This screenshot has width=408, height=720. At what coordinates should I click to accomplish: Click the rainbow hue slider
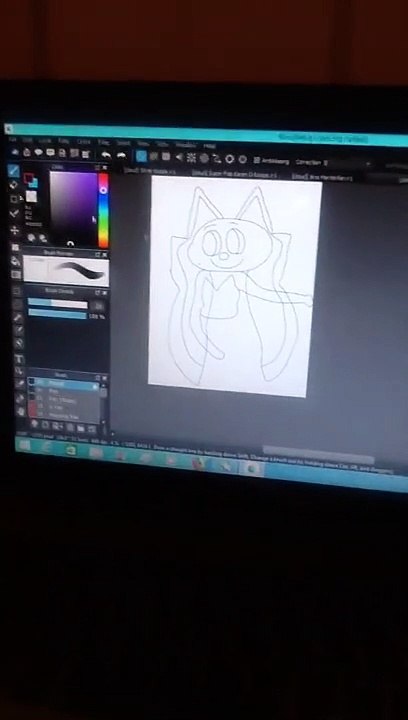click(104, 210)
